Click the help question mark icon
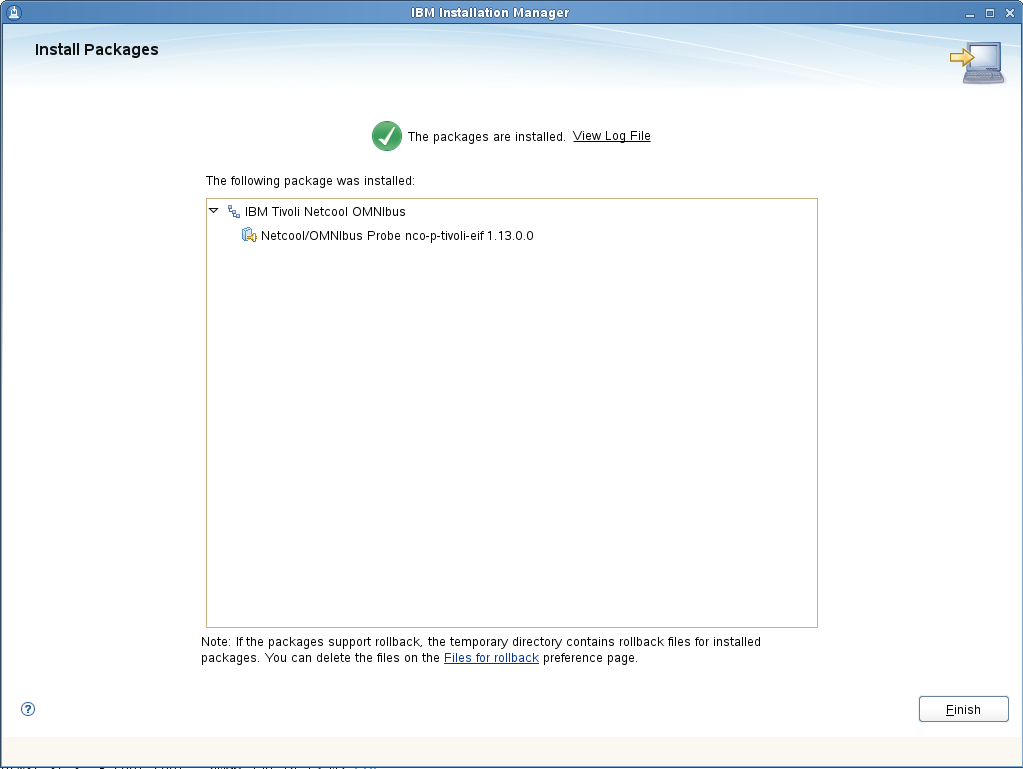The height and width of the screenshot is (769, 1023). pyautogui.click(x=28, y=709)
